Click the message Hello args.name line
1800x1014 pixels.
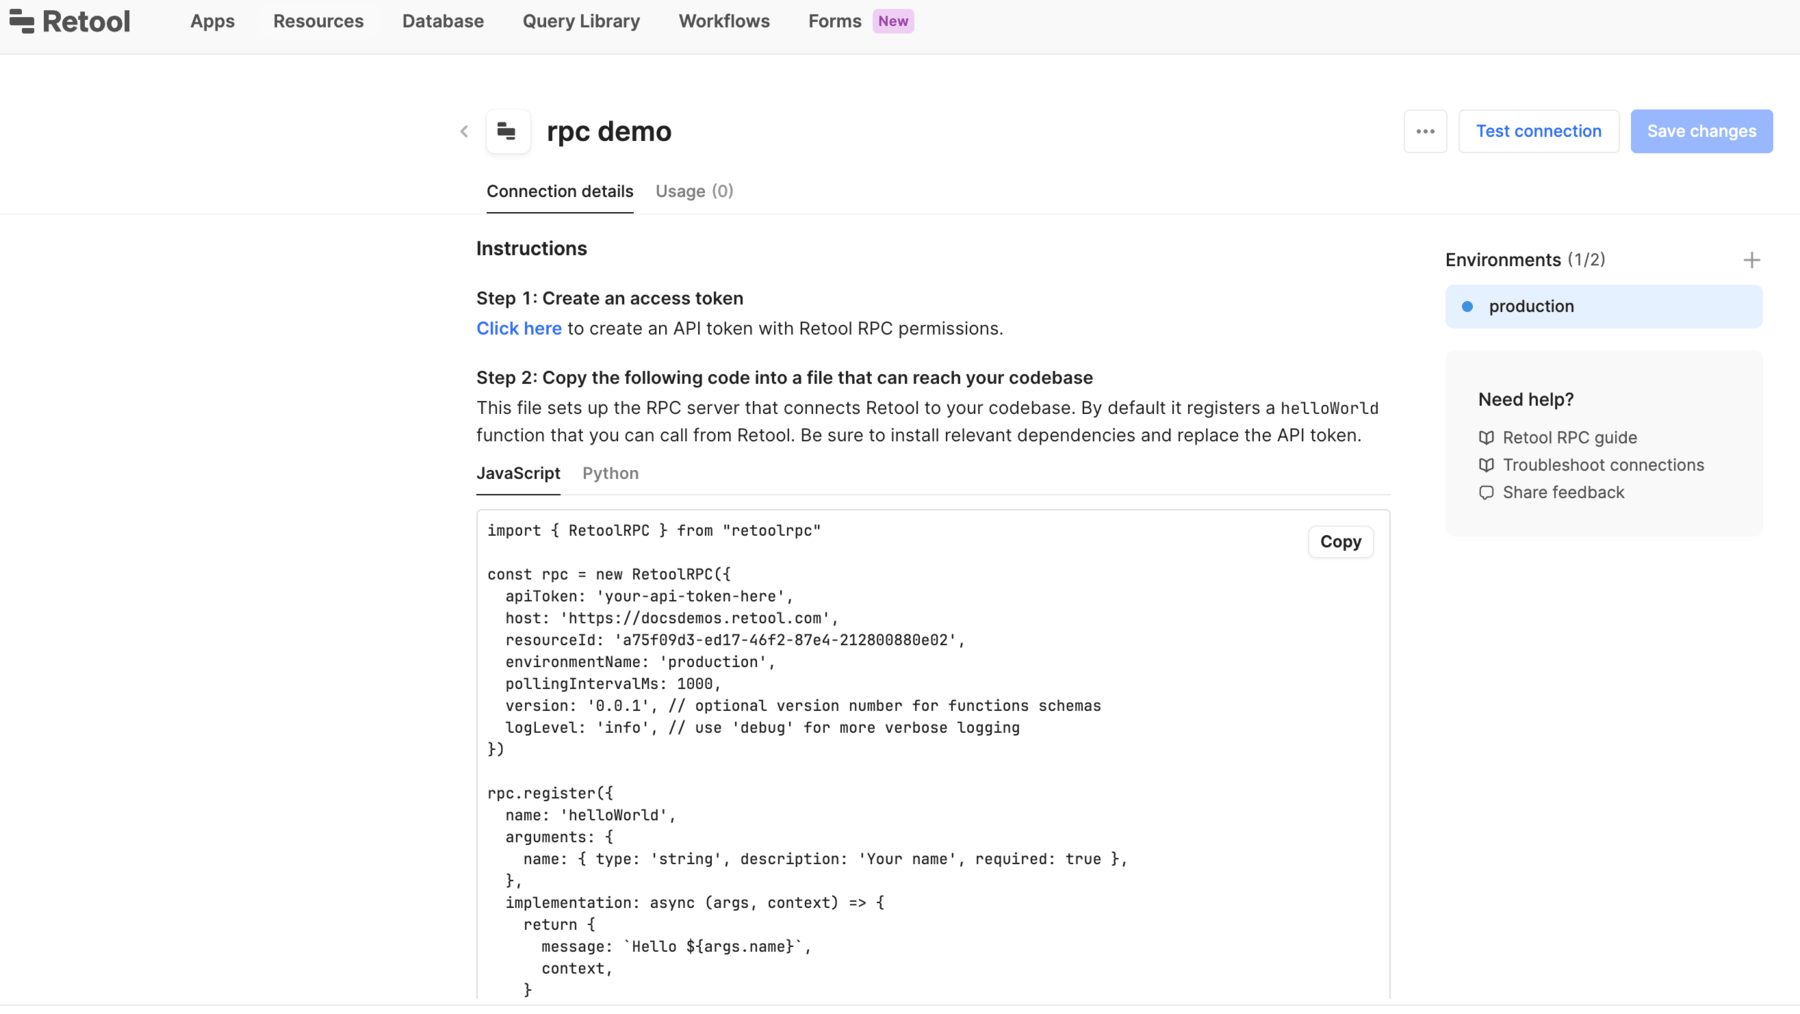point(676,948)
